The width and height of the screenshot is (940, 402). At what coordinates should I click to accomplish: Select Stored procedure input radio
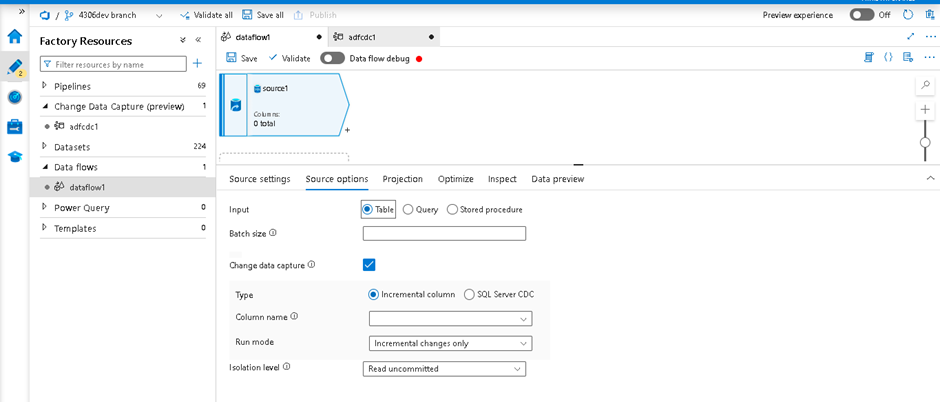(453, 210)
